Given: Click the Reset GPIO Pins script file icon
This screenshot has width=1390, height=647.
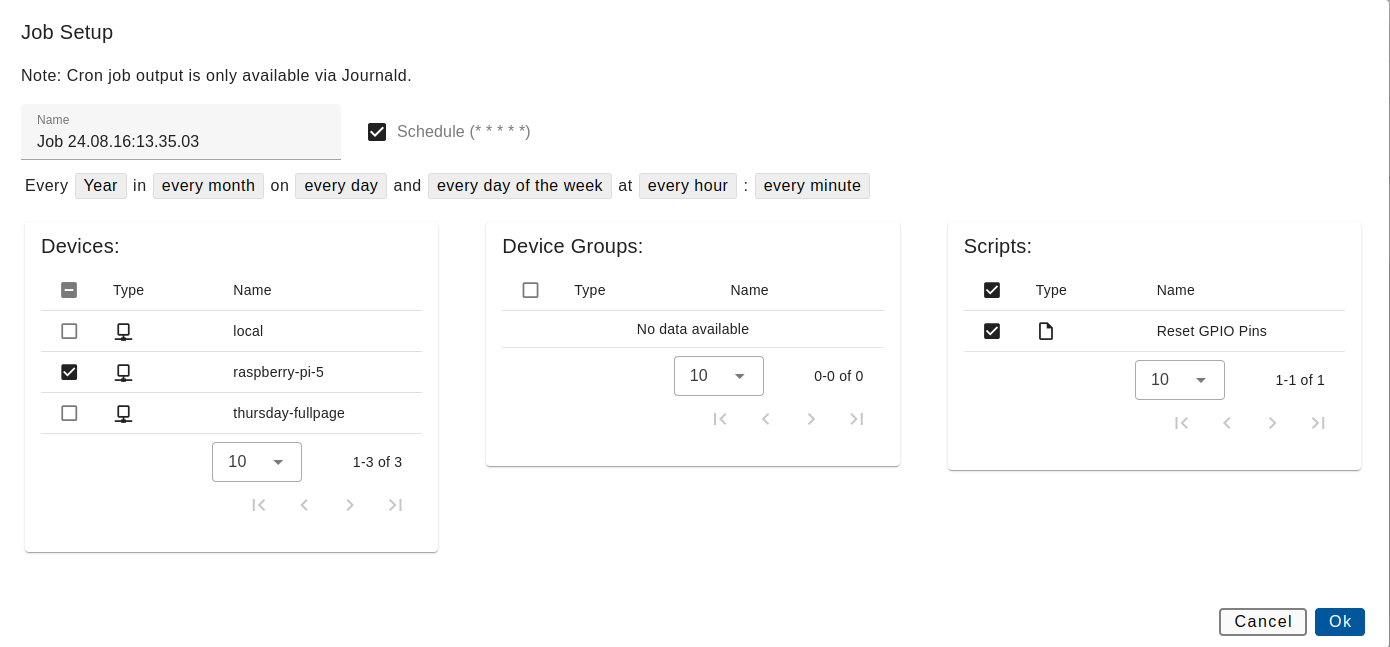Looking at the screenshot, I should 1045,331.
